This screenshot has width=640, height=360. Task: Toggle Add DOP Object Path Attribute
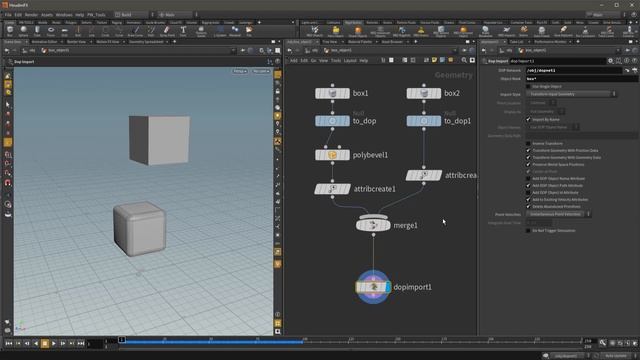coord(528,185)
